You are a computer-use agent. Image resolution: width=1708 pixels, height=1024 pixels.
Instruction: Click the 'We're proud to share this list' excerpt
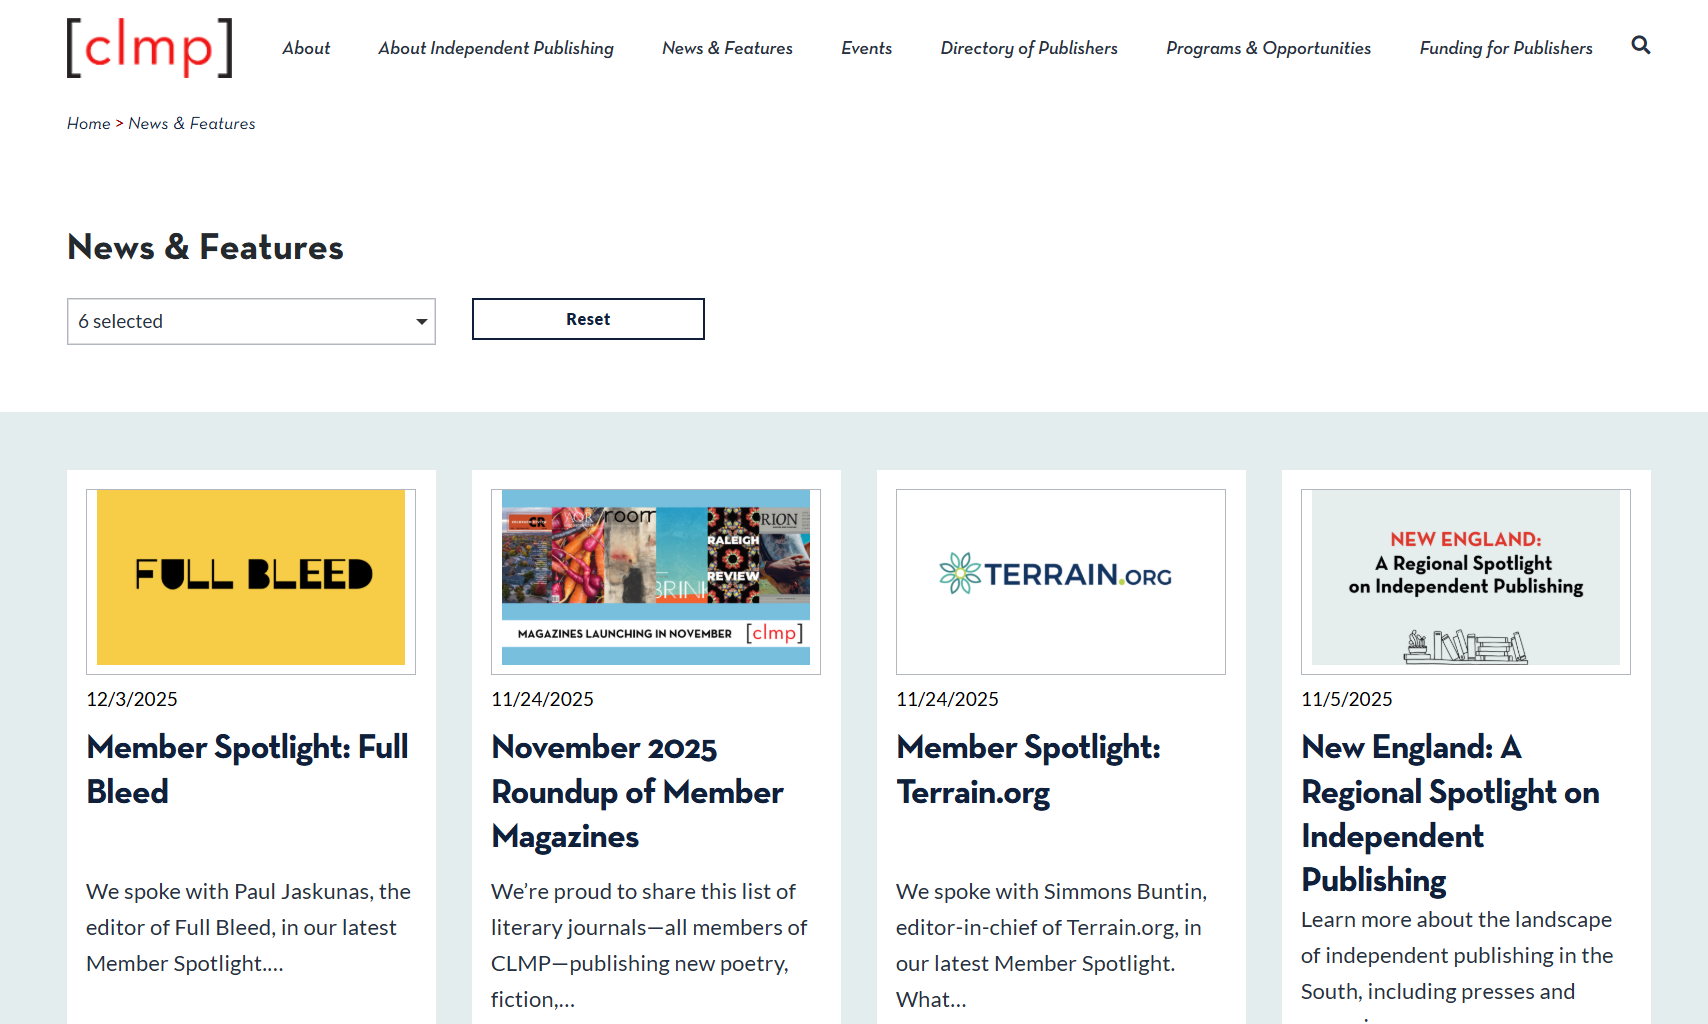[x=649, y=945]
